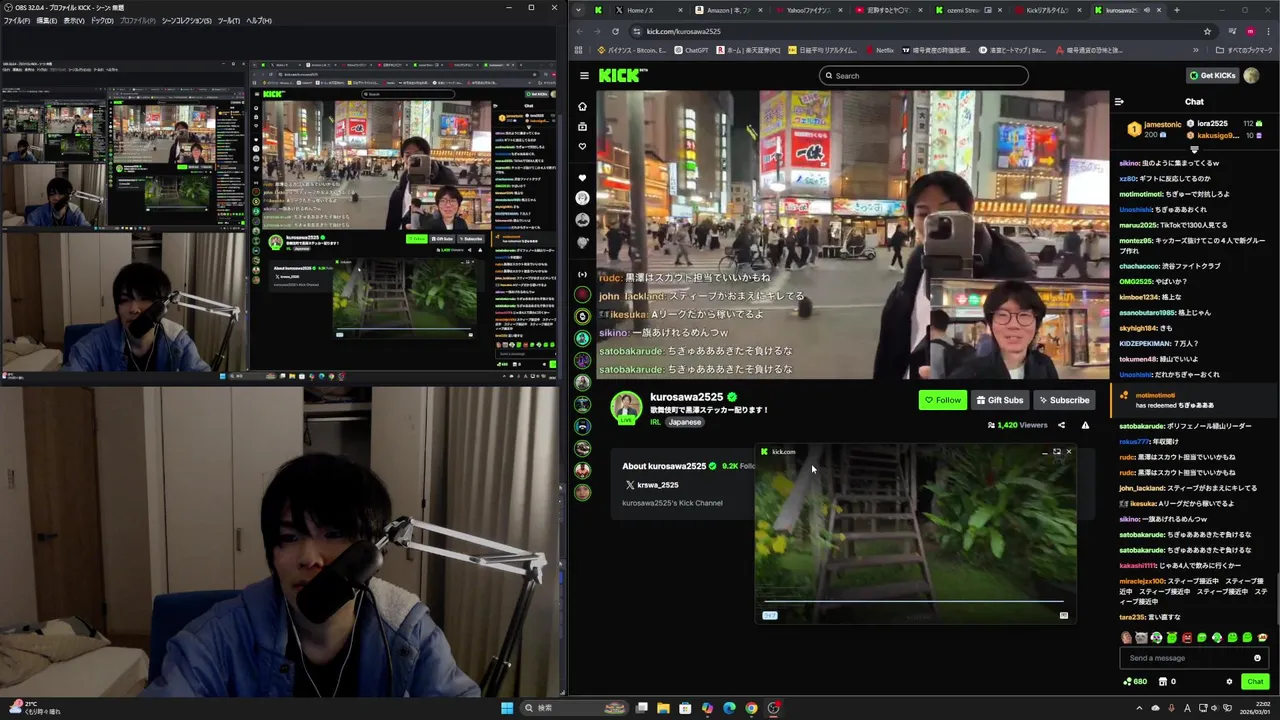Viewport: 1280px width, 720px height.
Task: Click Gift Subs button
Action: 1000,400
